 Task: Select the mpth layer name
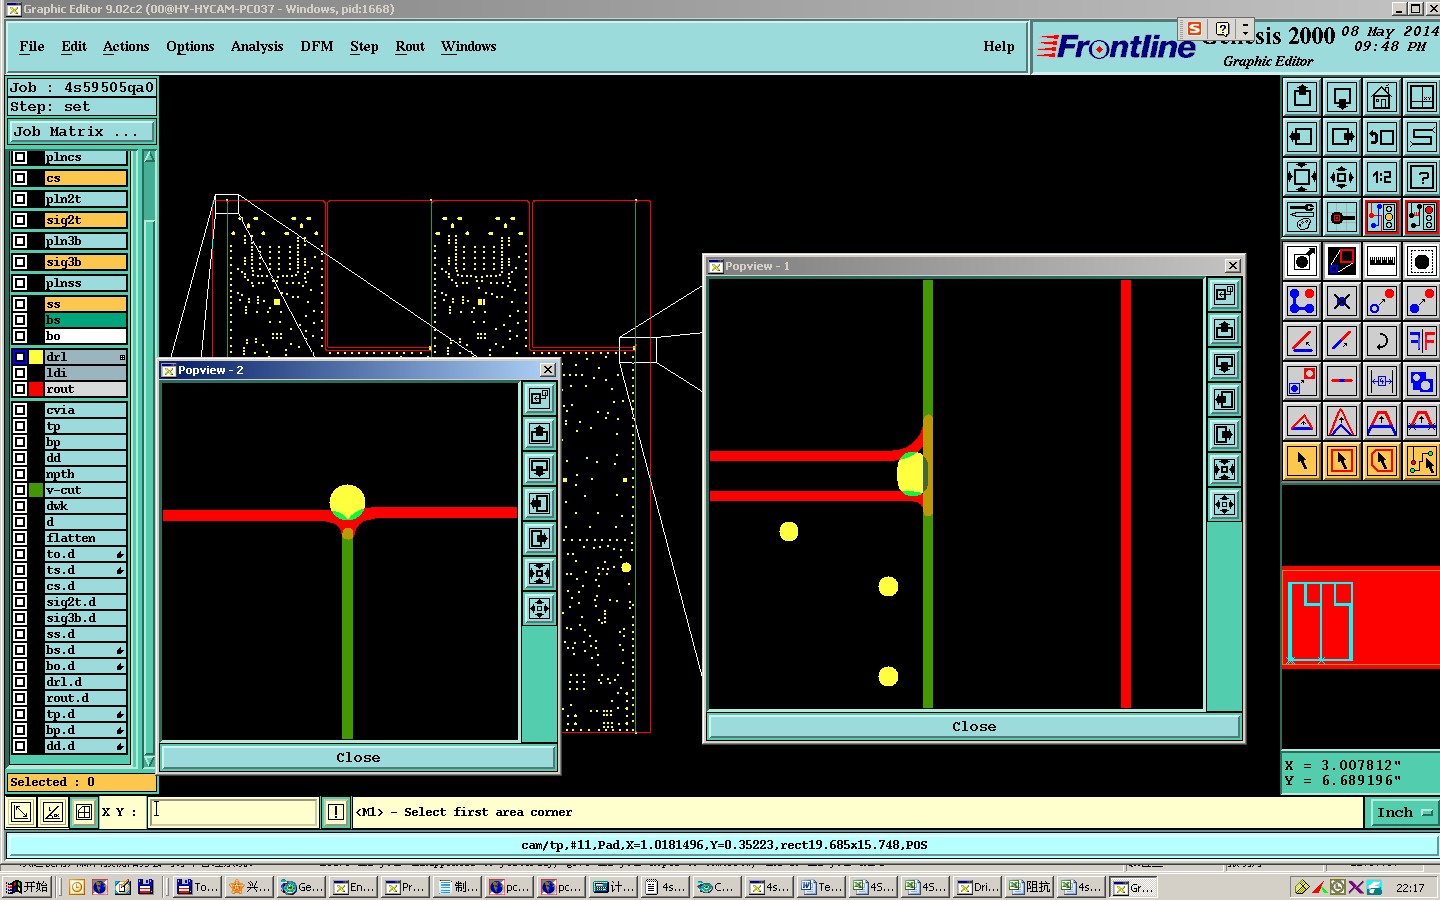point(85,474)
